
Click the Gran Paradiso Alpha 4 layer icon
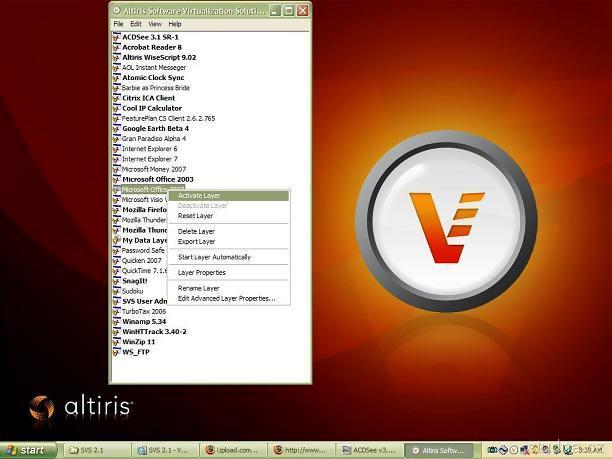coord(116,139)
